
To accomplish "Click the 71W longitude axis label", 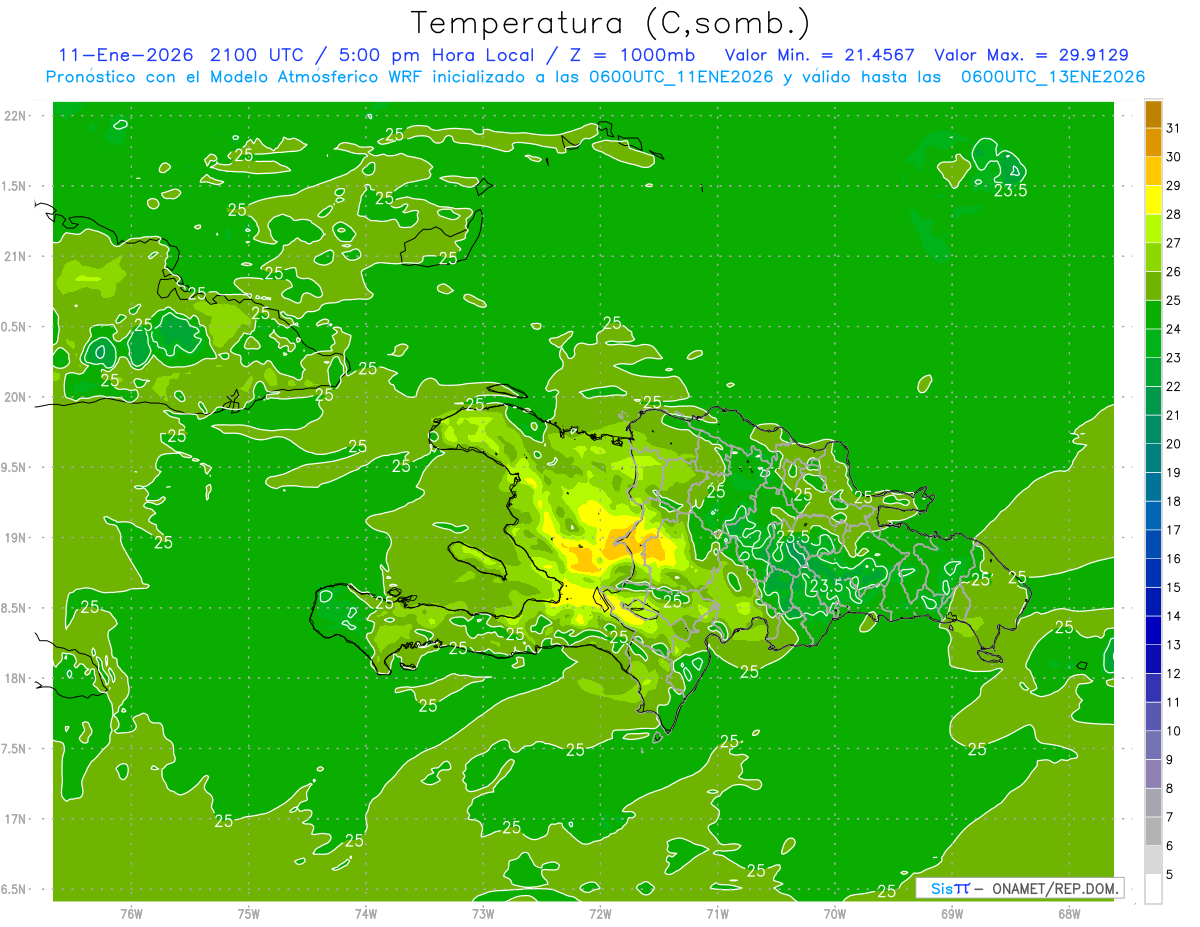I will [x=717, y=913].
